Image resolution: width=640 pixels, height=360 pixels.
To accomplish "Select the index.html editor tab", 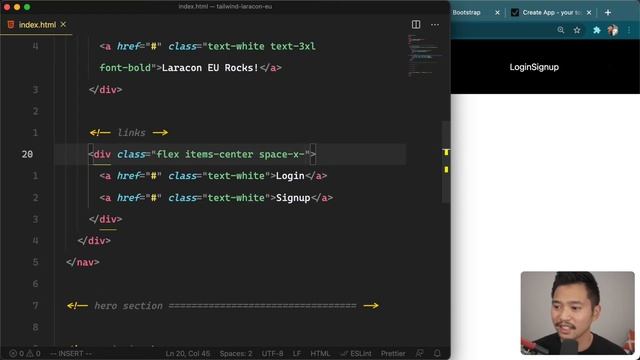I will click(x=36, y=24).
